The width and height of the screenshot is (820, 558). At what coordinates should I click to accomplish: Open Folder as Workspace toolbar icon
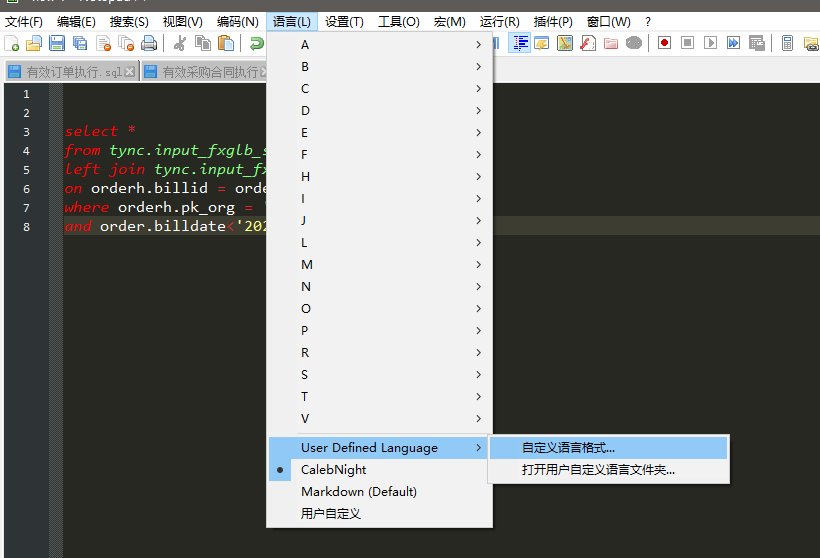coord(611,43)
